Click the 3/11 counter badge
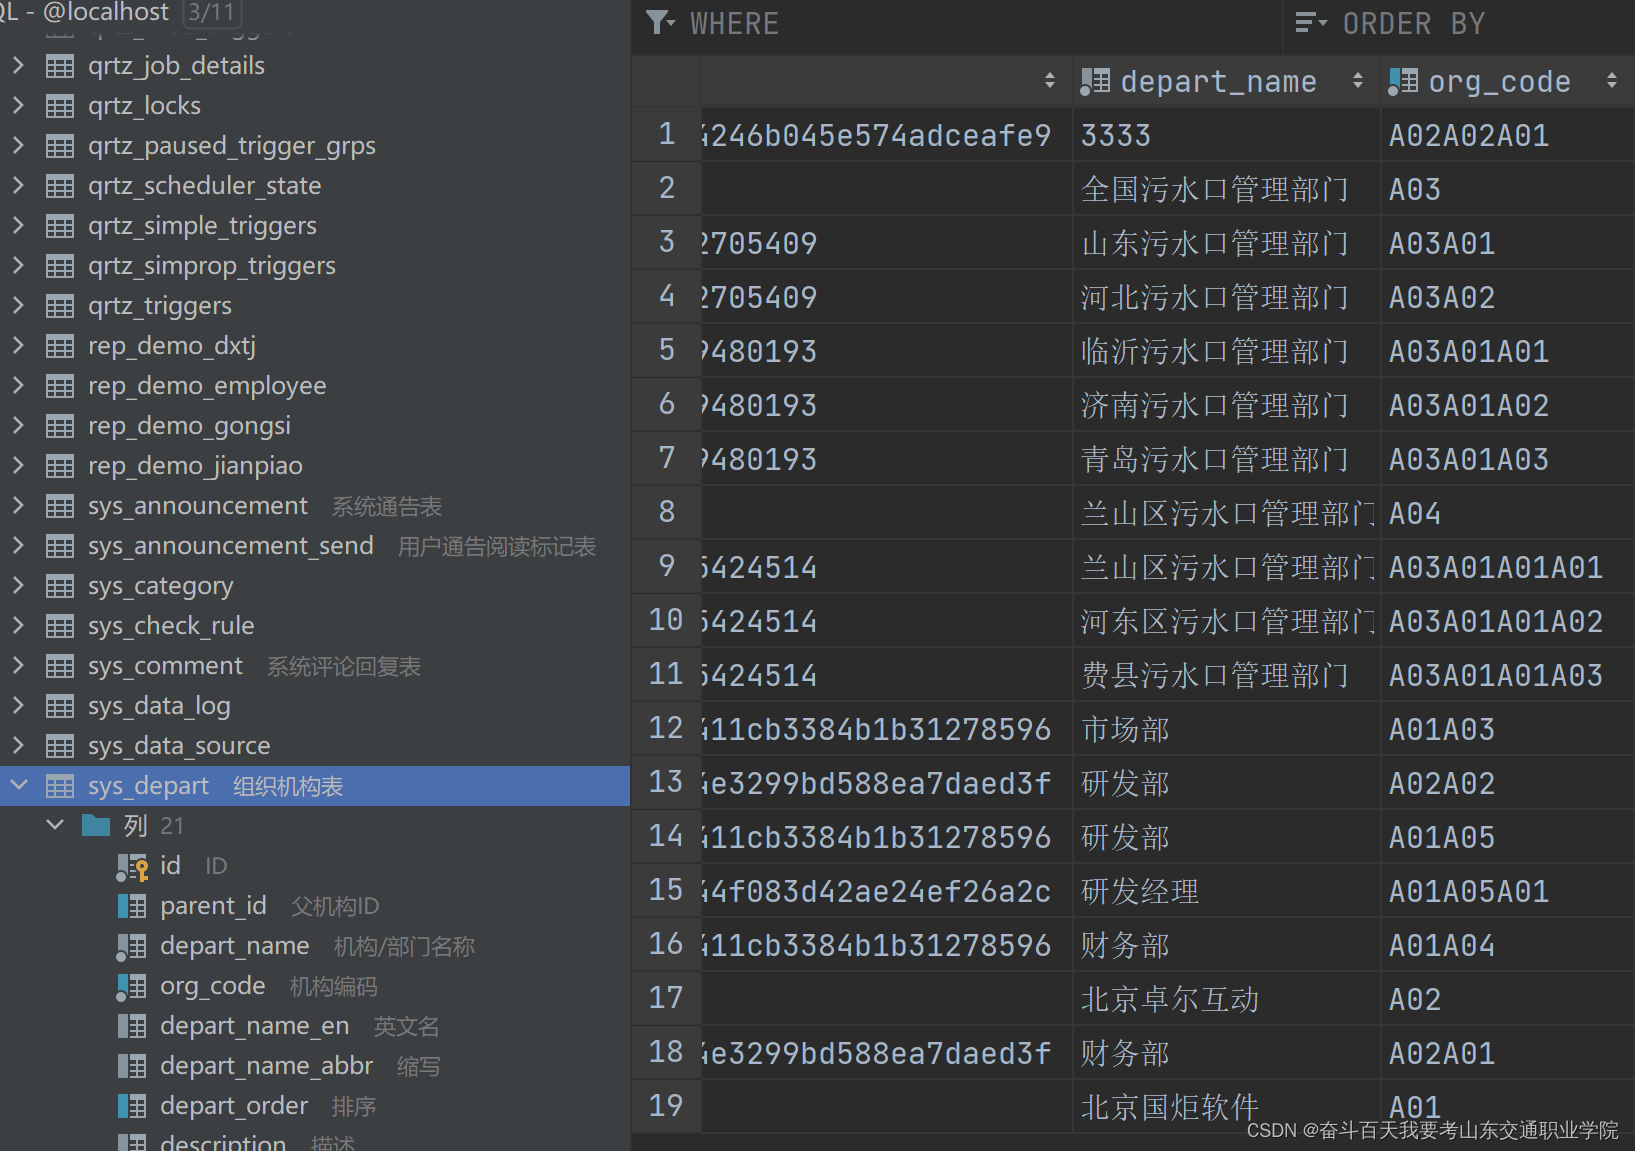 click(x=212, y=13)
